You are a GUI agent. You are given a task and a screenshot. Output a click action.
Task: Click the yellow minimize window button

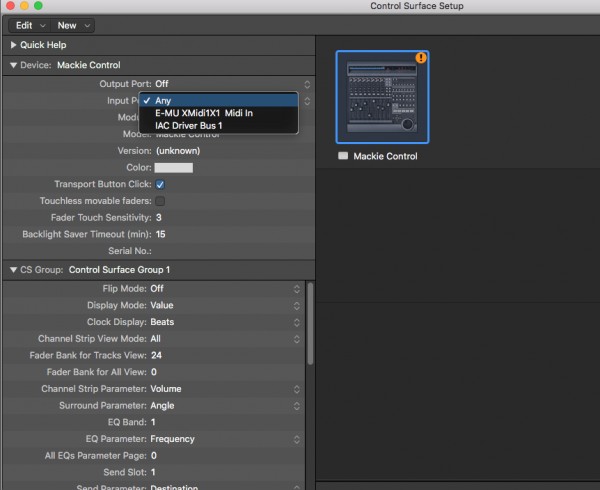coord(24,6)
